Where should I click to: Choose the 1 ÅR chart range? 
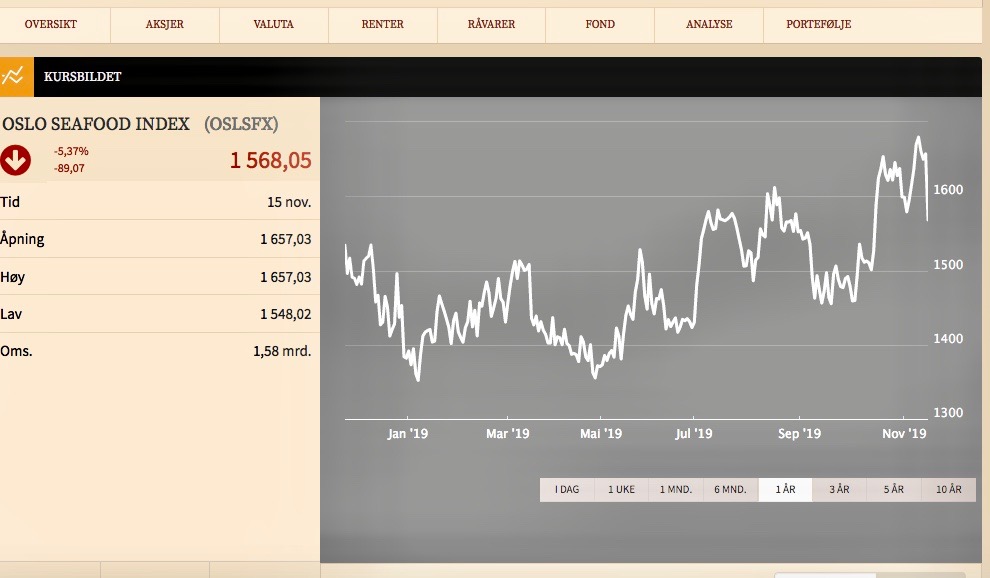pyautogui.click(x=785, y=490)
